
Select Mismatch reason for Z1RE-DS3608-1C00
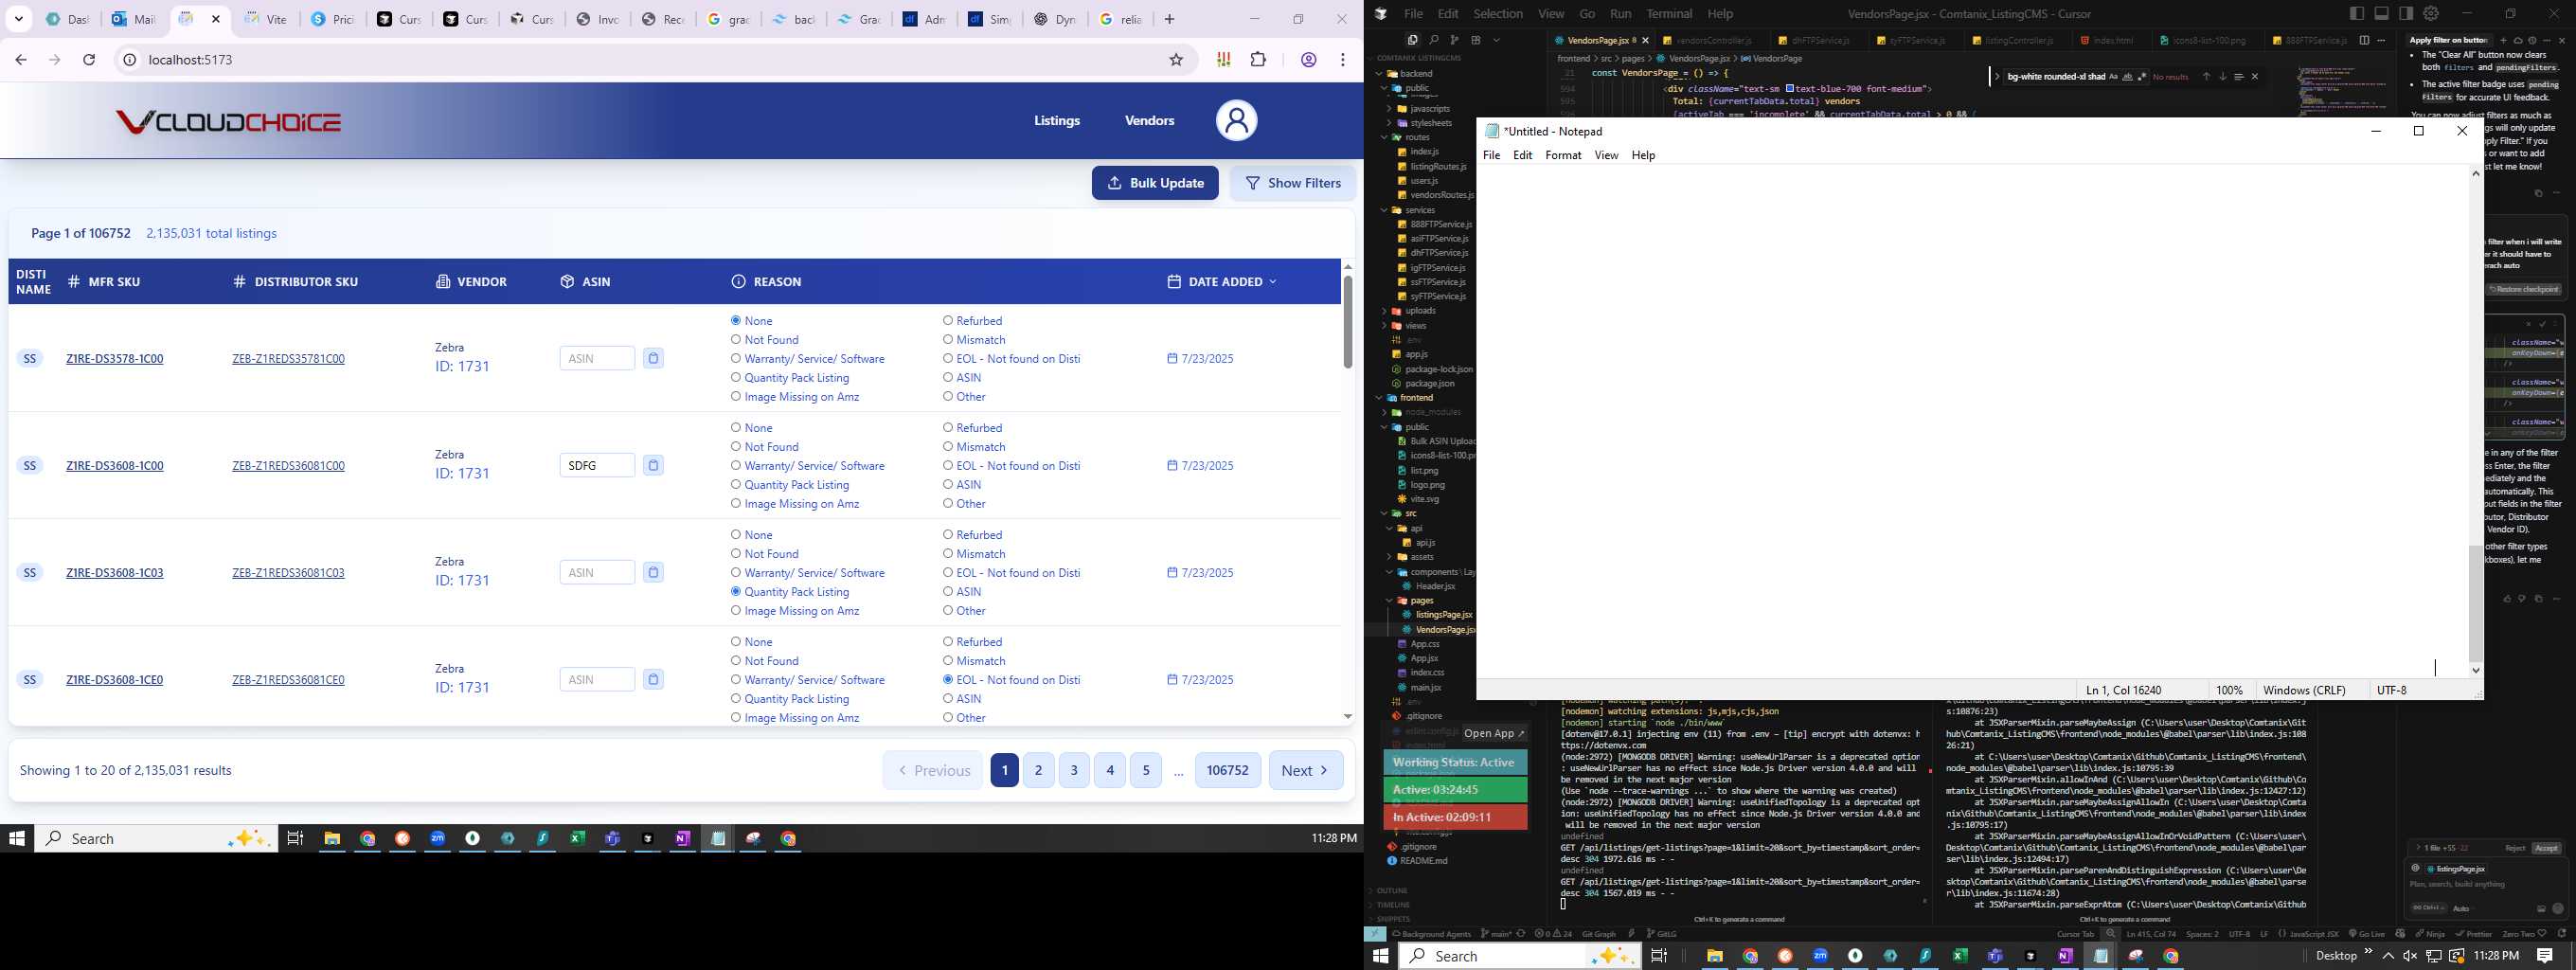pos(948,447)
